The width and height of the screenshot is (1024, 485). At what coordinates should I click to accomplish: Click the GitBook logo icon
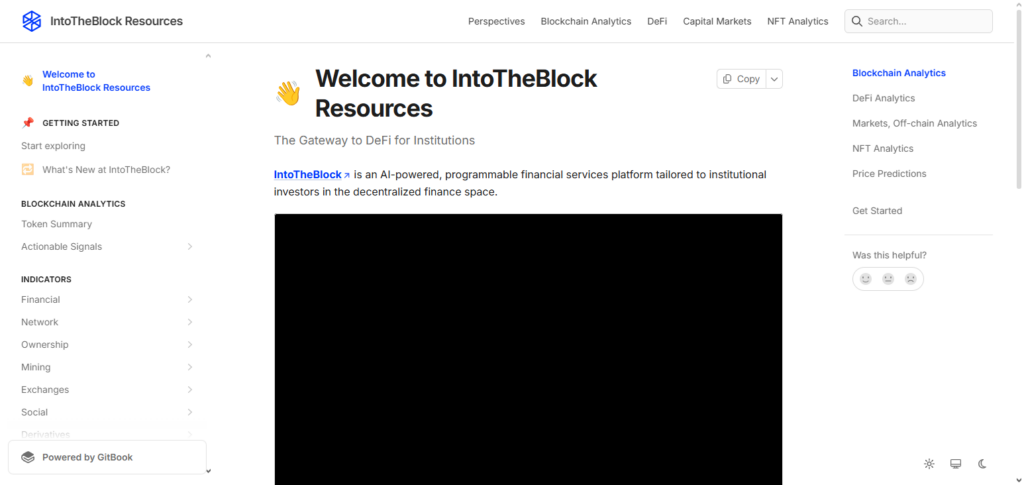[x=28, y=457]
